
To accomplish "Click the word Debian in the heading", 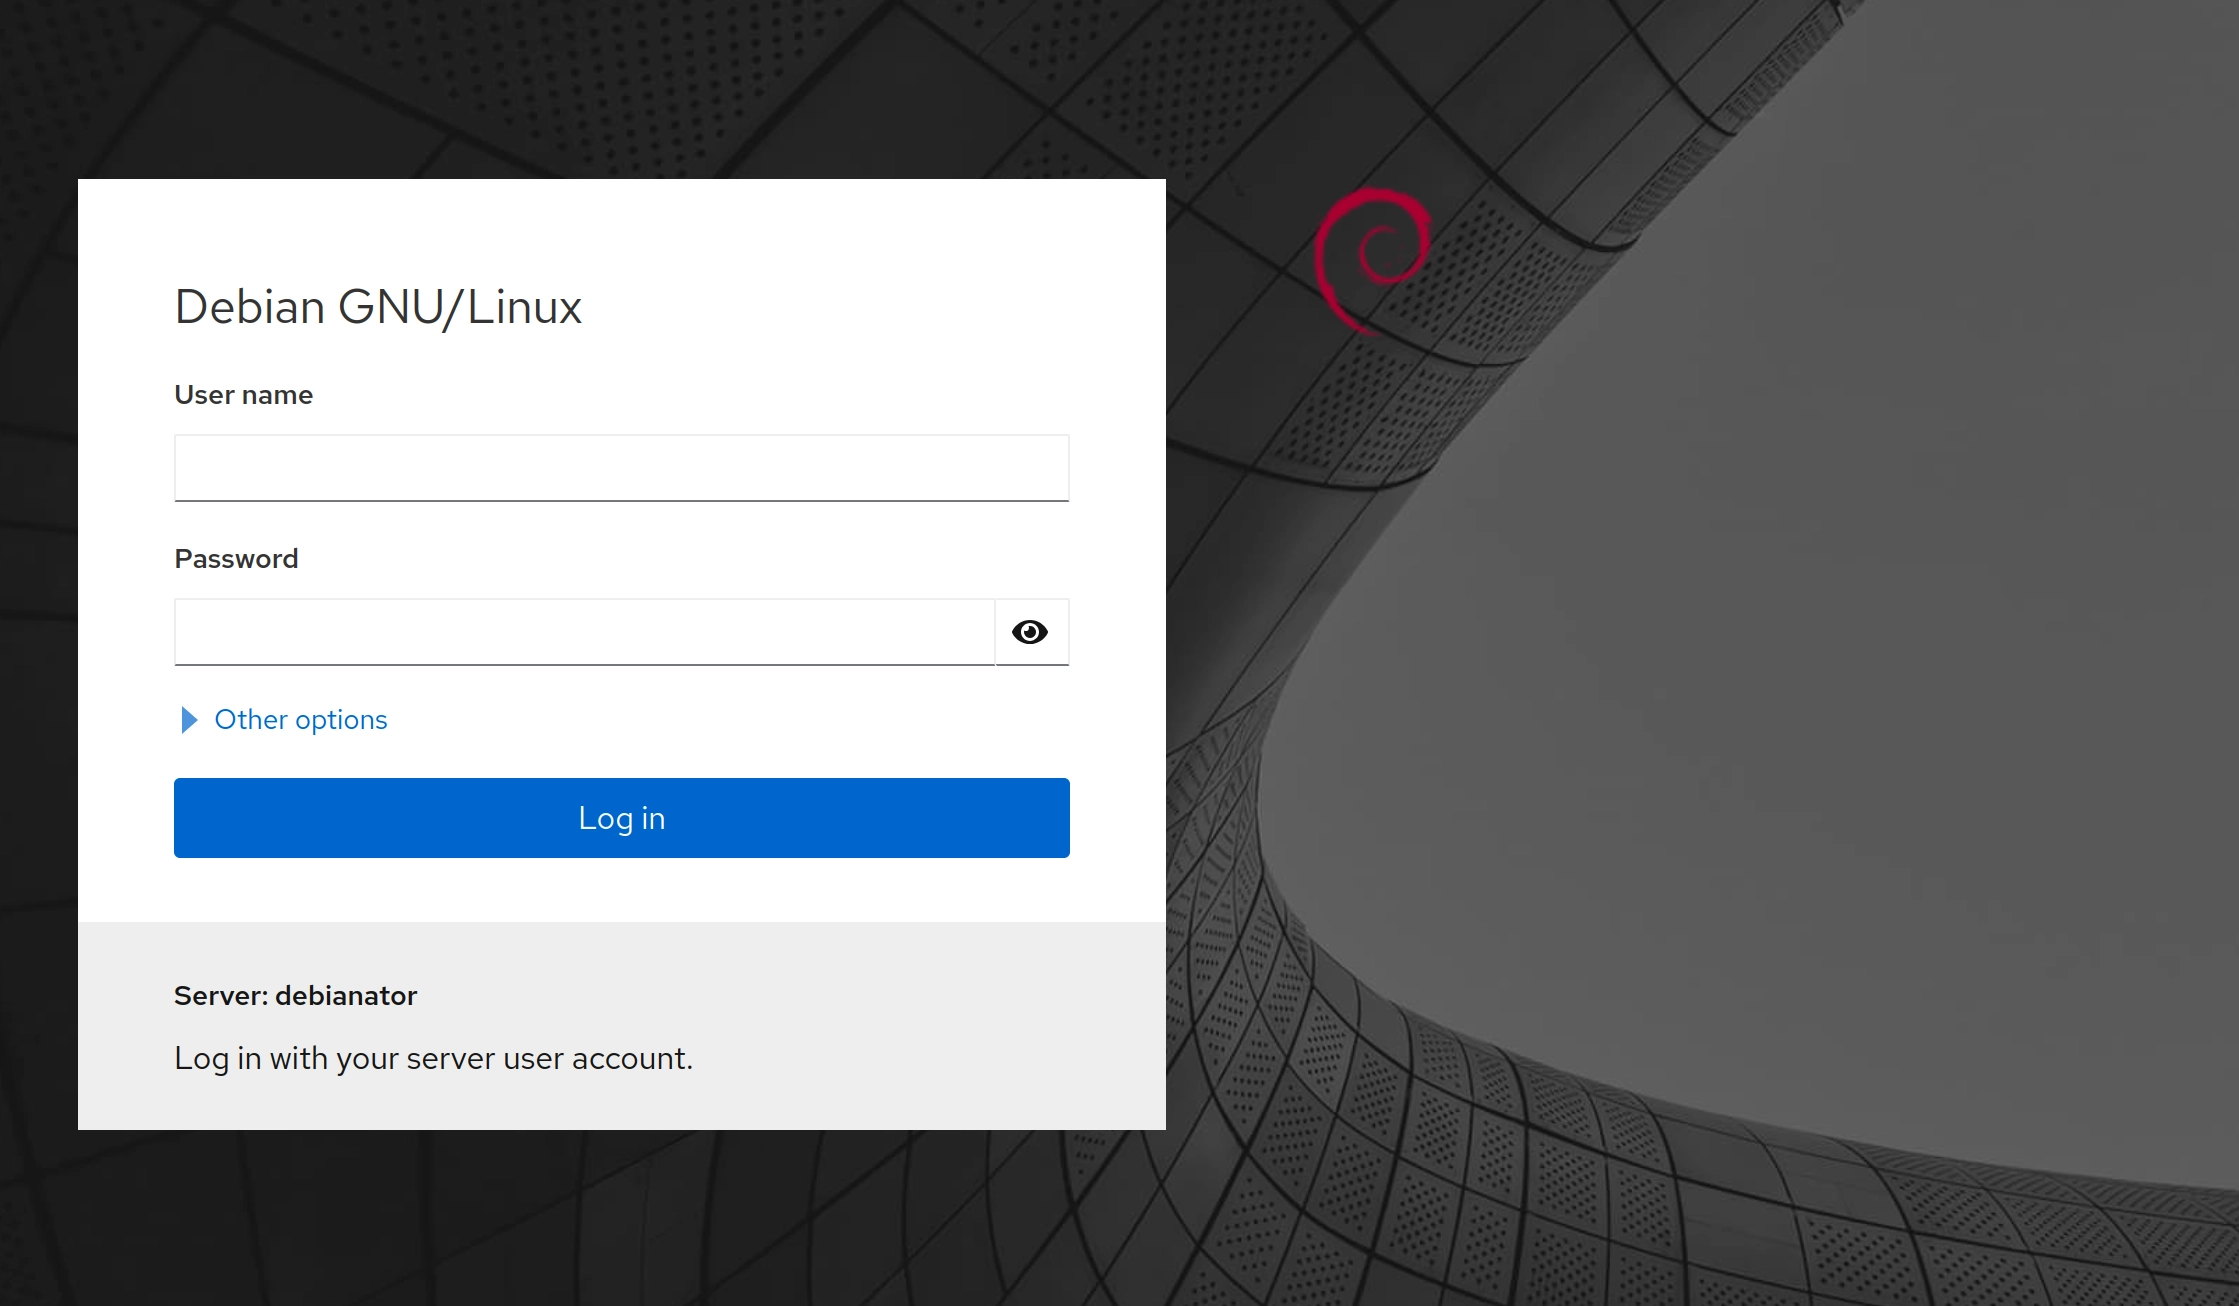I will [x=250, y=307].
